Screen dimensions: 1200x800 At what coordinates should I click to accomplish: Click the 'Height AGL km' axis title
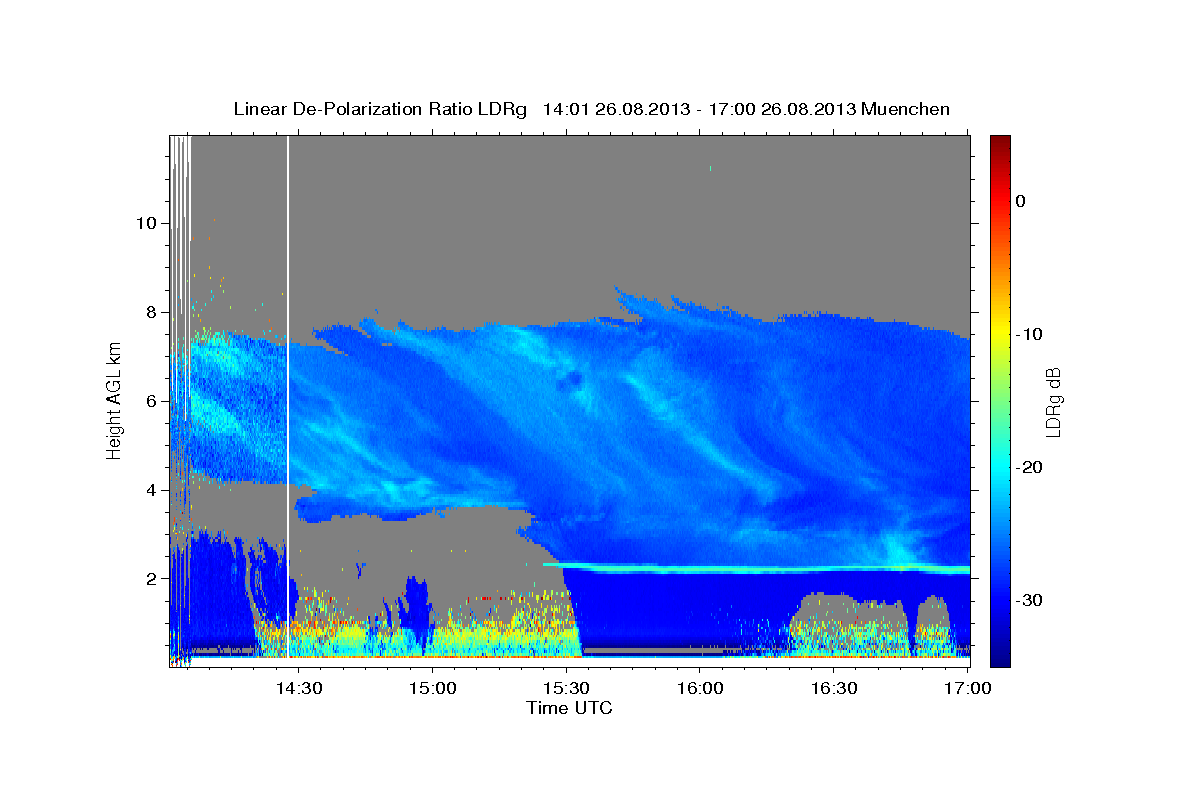point(114,400)
